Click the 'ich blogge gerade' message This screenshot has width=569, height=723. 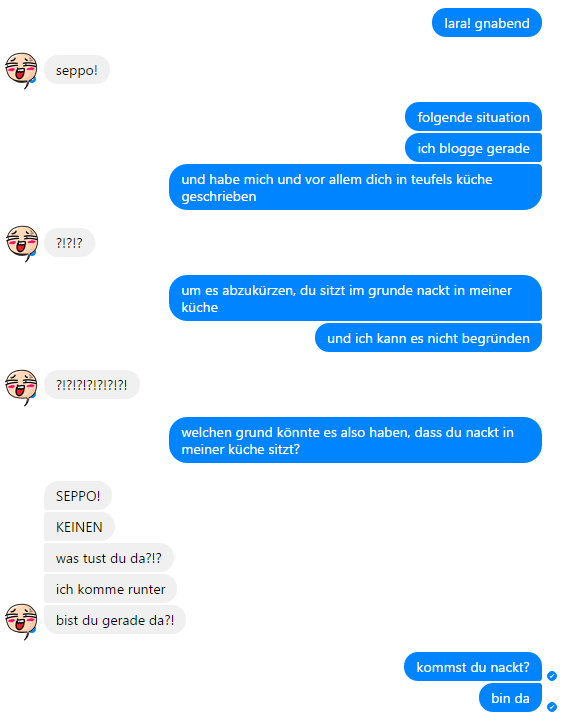tap(473, 148)
